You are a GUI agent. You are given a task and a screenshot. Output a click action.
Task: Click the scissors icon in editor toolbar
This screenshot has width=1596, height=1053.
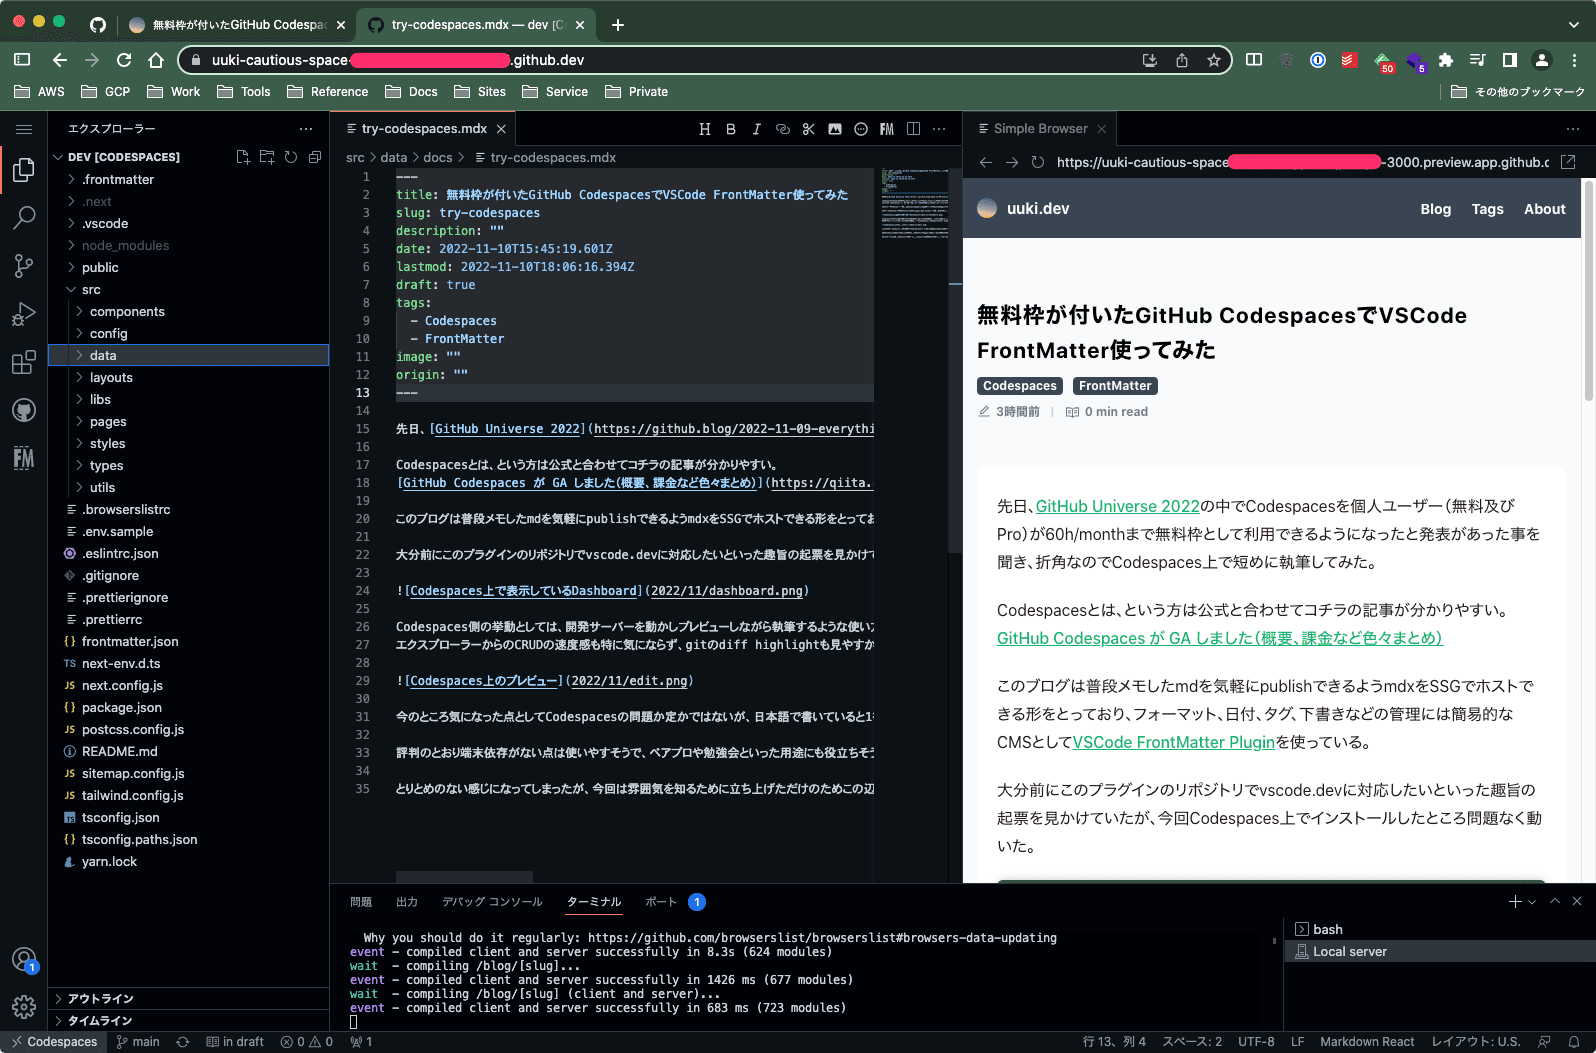pos(809,129)
